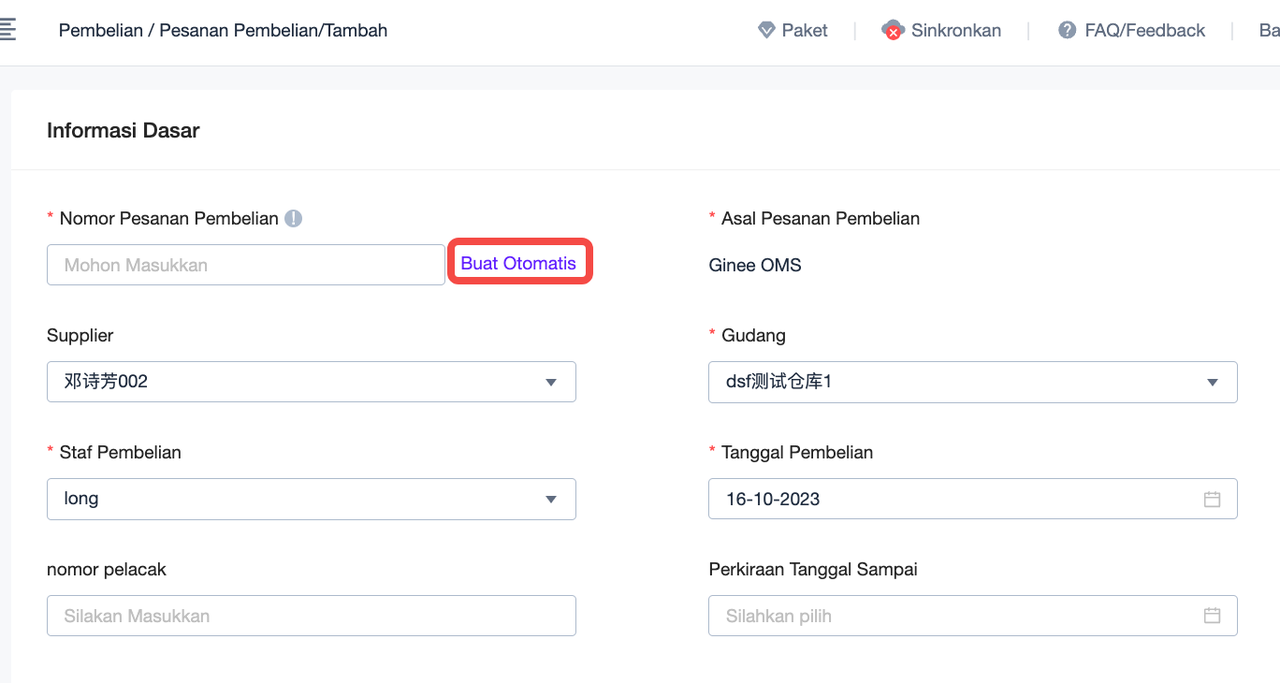
Task: Open the Paket menu item
Action: point(804,30)
